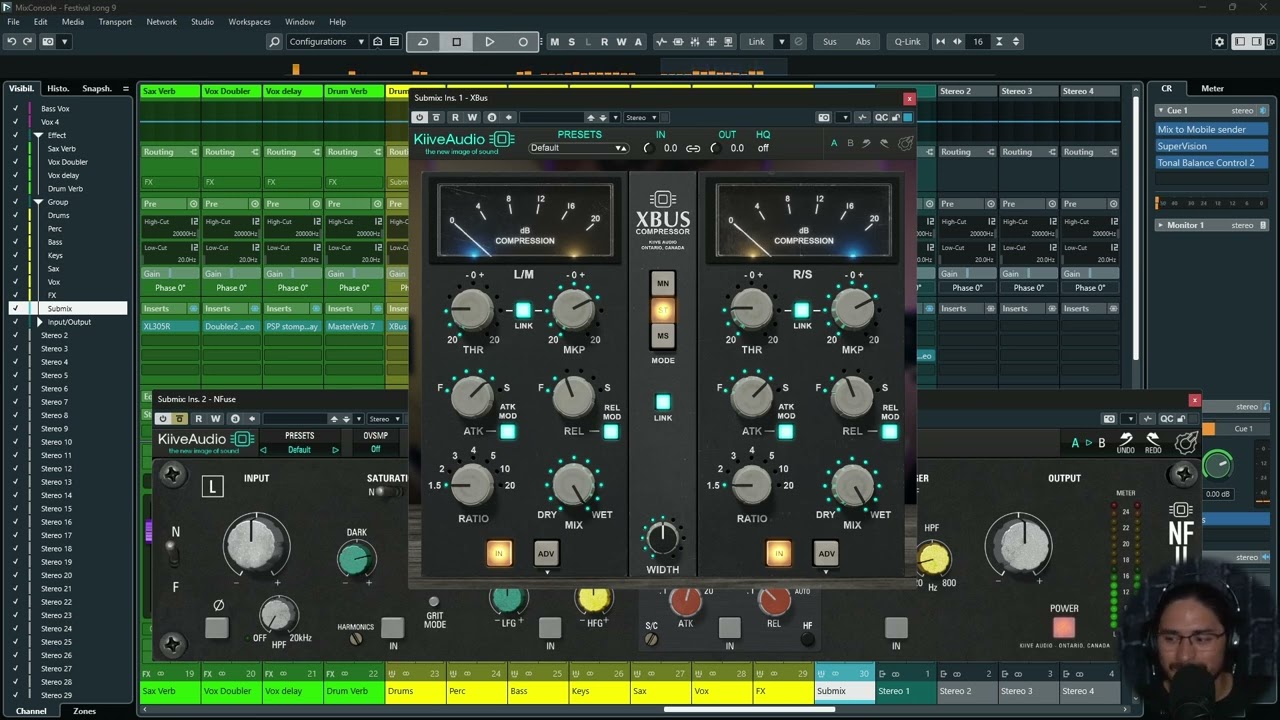The width and height of the screenshot is (1280, 720).
Task: Click the NFuse REDO icon
Action: click(x=1153, y=441)
